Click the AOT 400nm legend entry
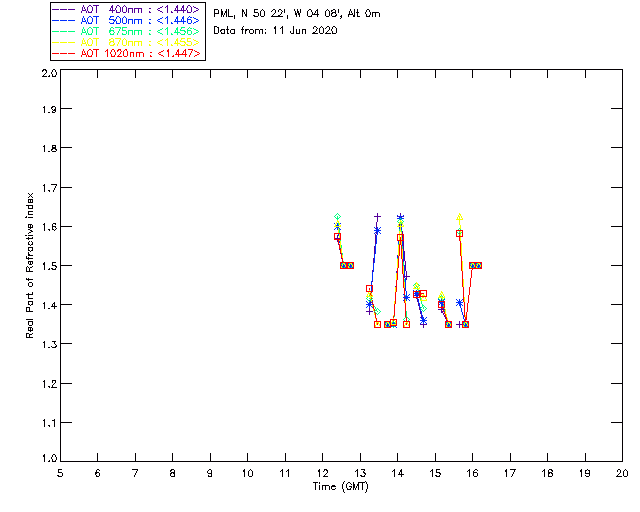 pos(127,9)
